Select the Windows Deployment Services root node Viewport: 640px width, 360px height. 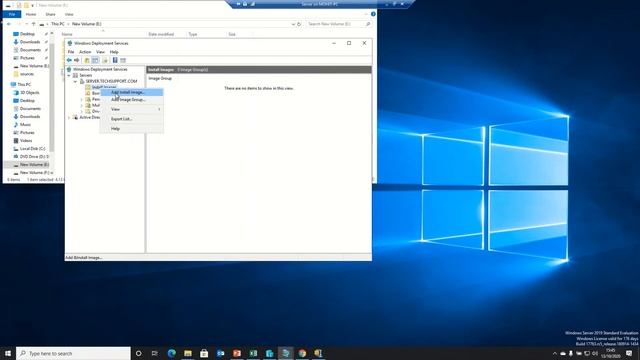[x=100, y=69]
